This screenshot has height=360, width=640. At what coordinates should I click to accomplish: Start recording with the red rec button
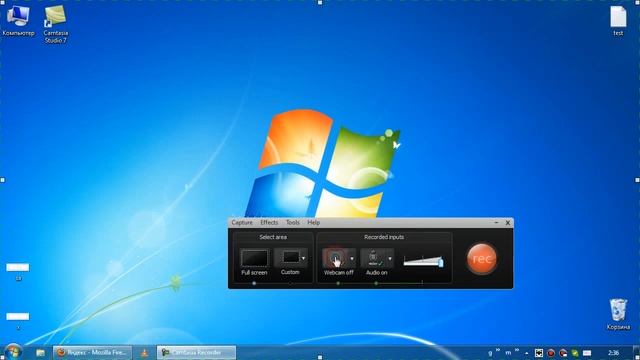[482, 258]
